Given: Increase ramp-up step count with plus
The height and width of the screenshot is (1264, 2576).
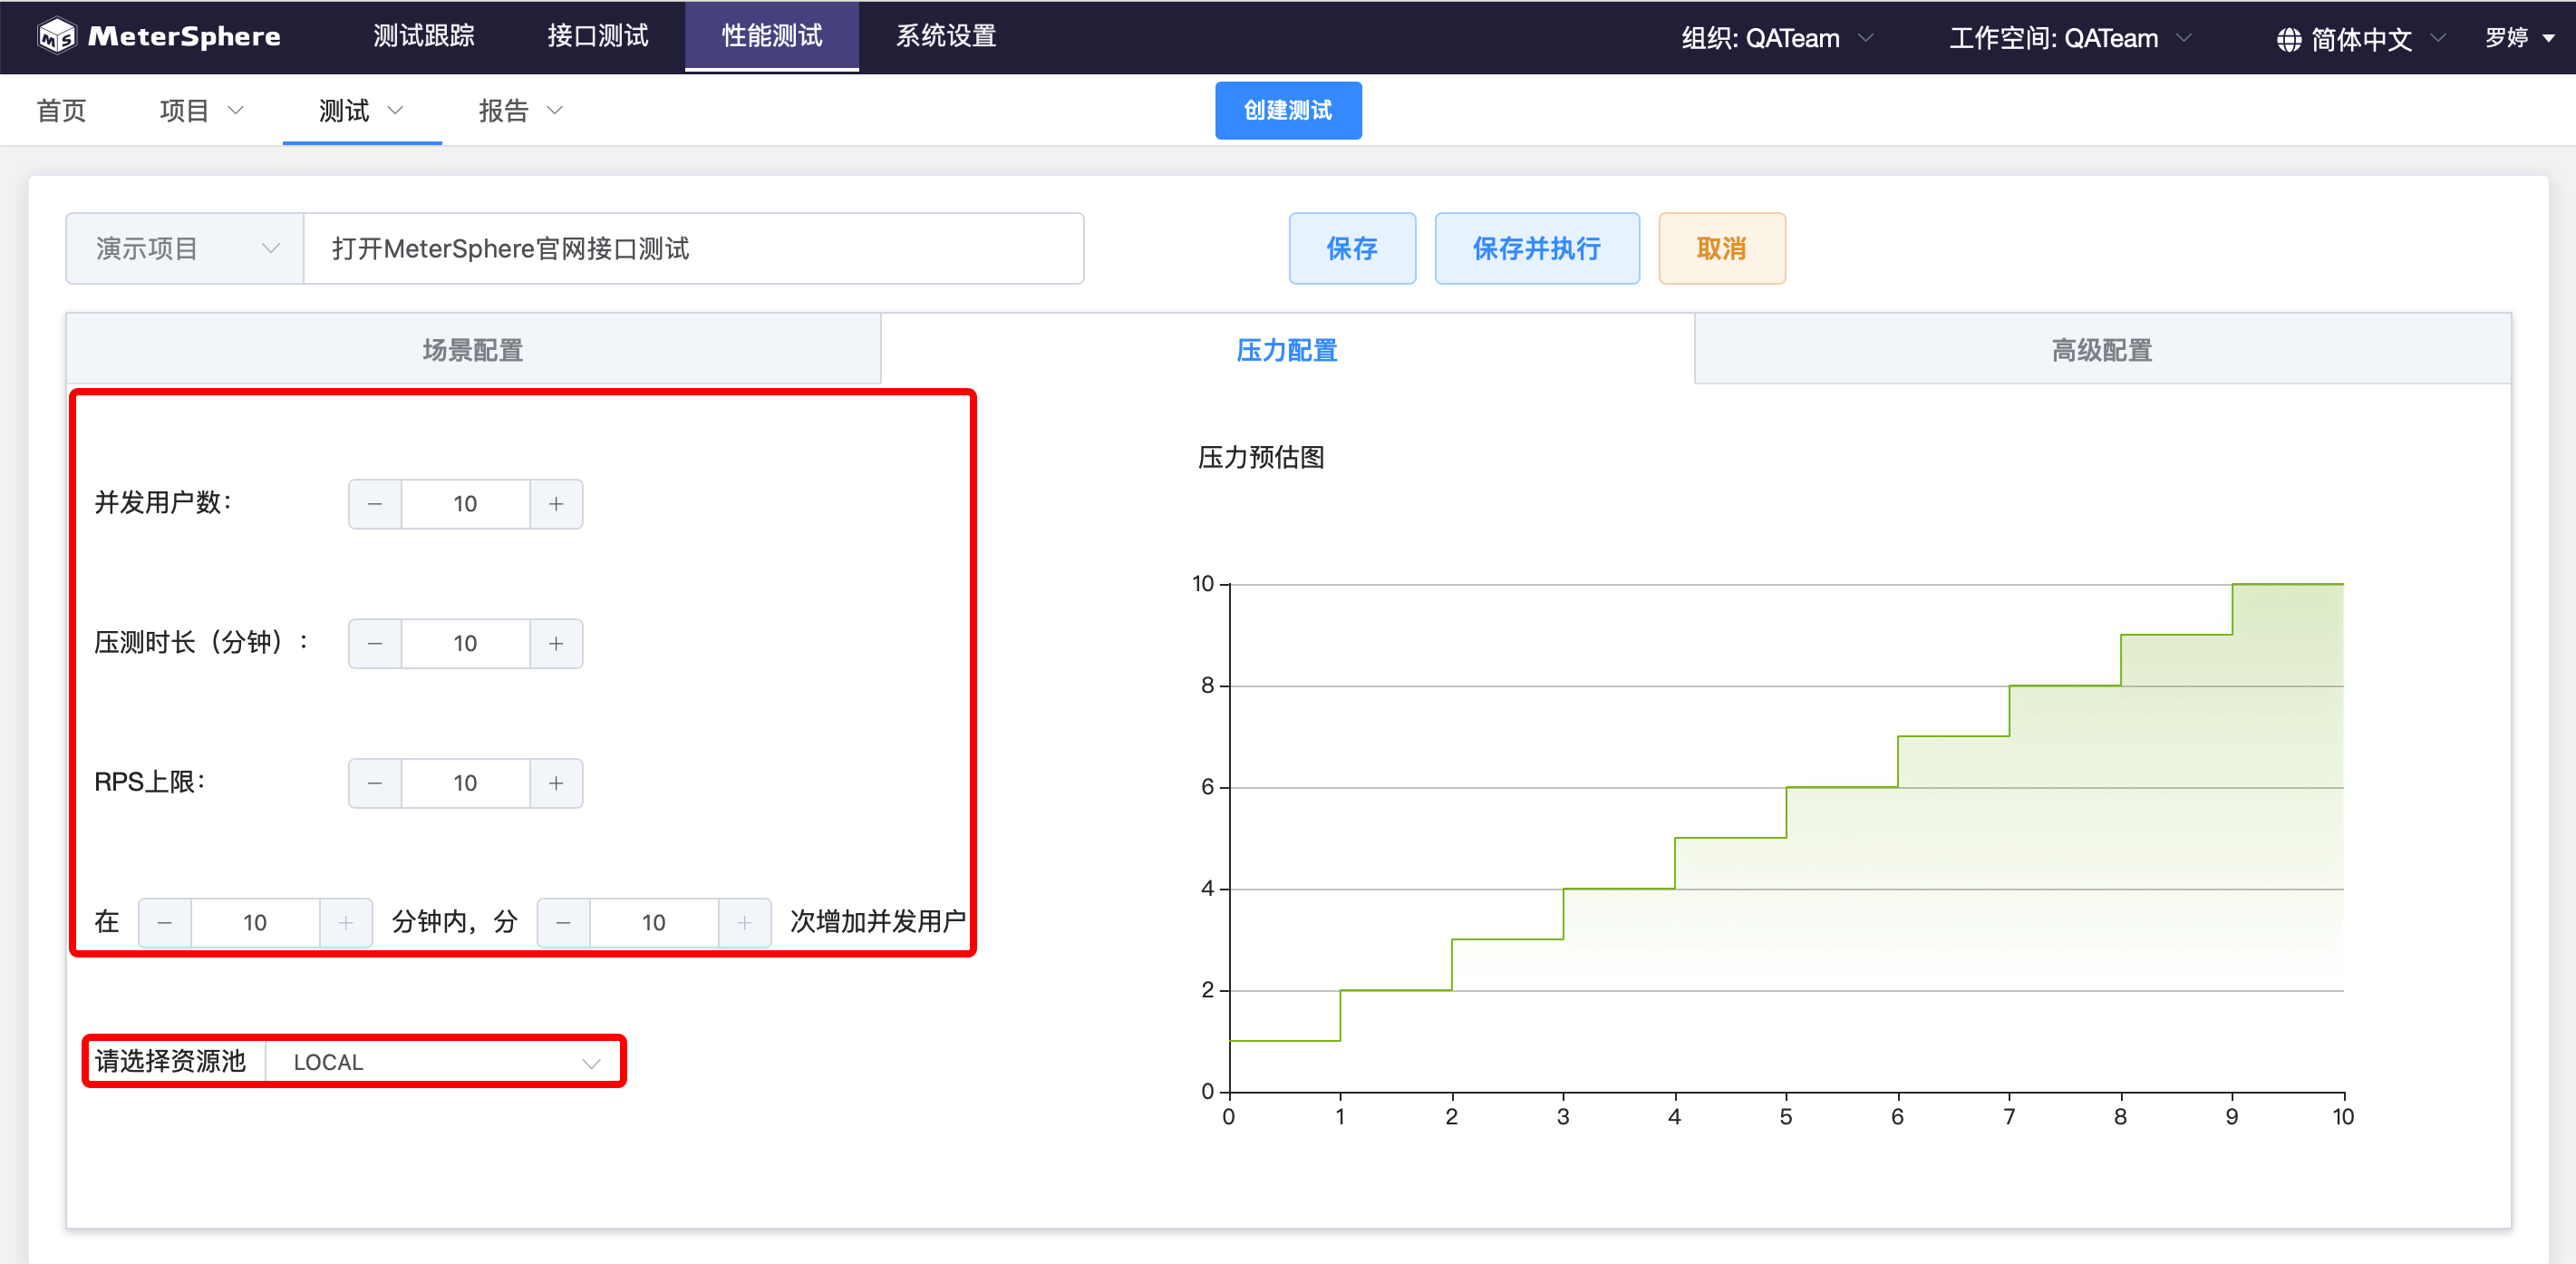Looking at the screenshot, I should tap(744, 922).
